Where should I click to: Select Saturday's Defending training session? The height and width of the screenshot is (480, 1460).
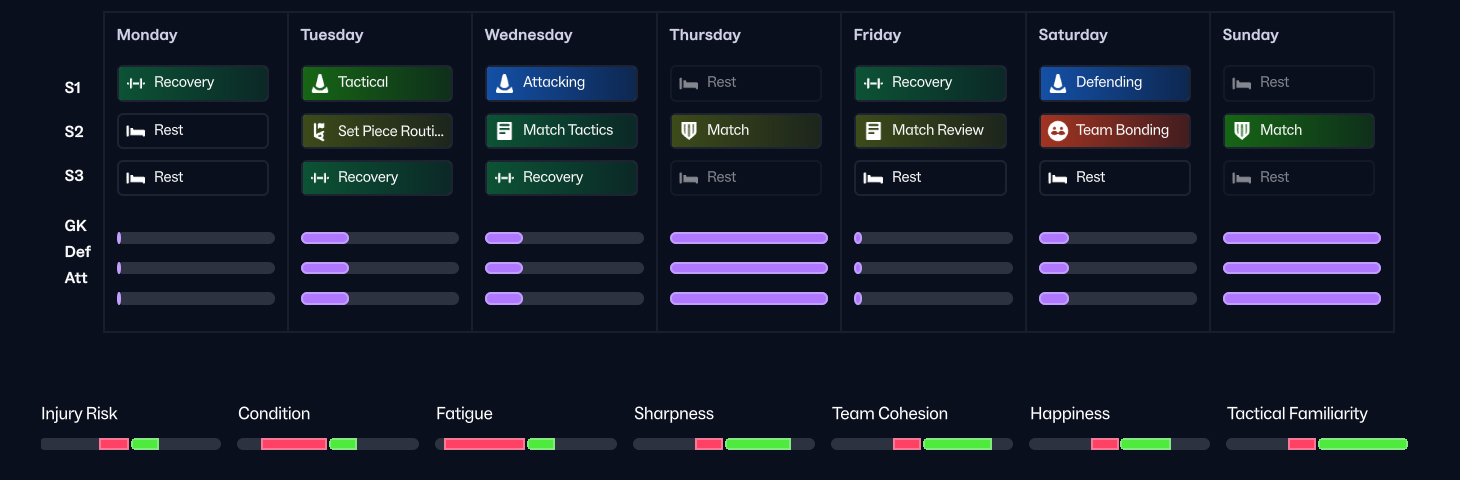click(1114, 83)
